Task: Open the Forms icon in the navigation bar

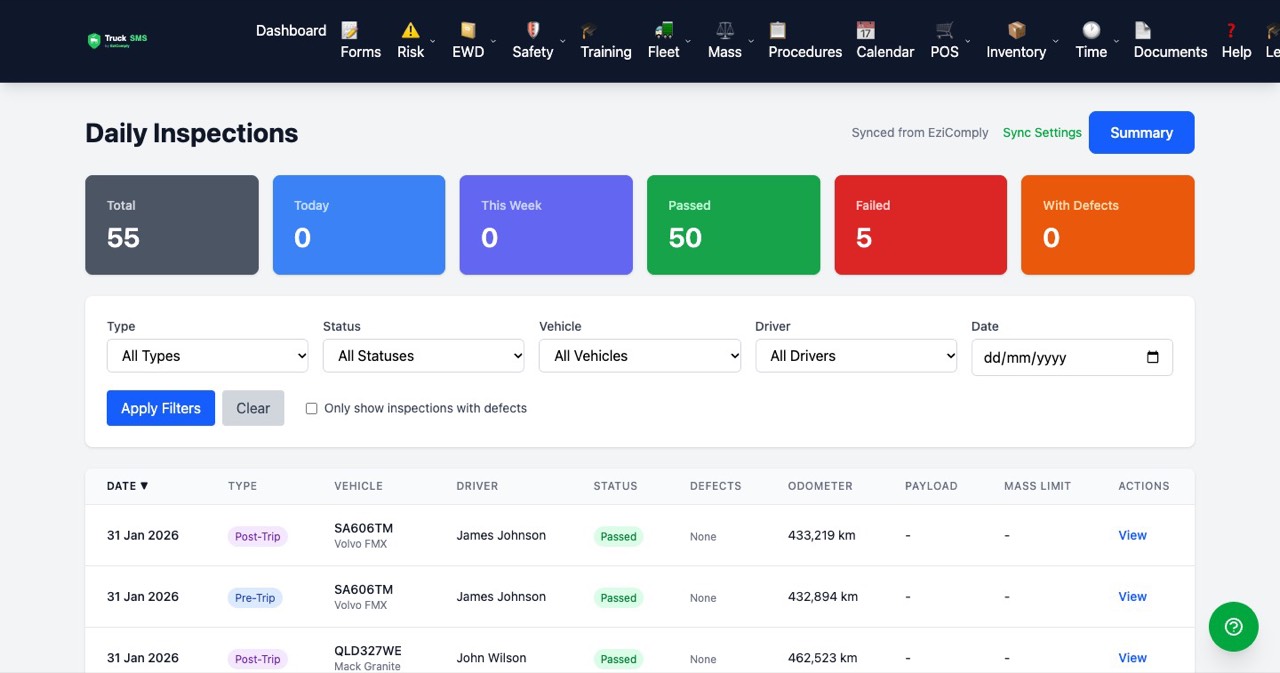Action: (x=350, y=30)
